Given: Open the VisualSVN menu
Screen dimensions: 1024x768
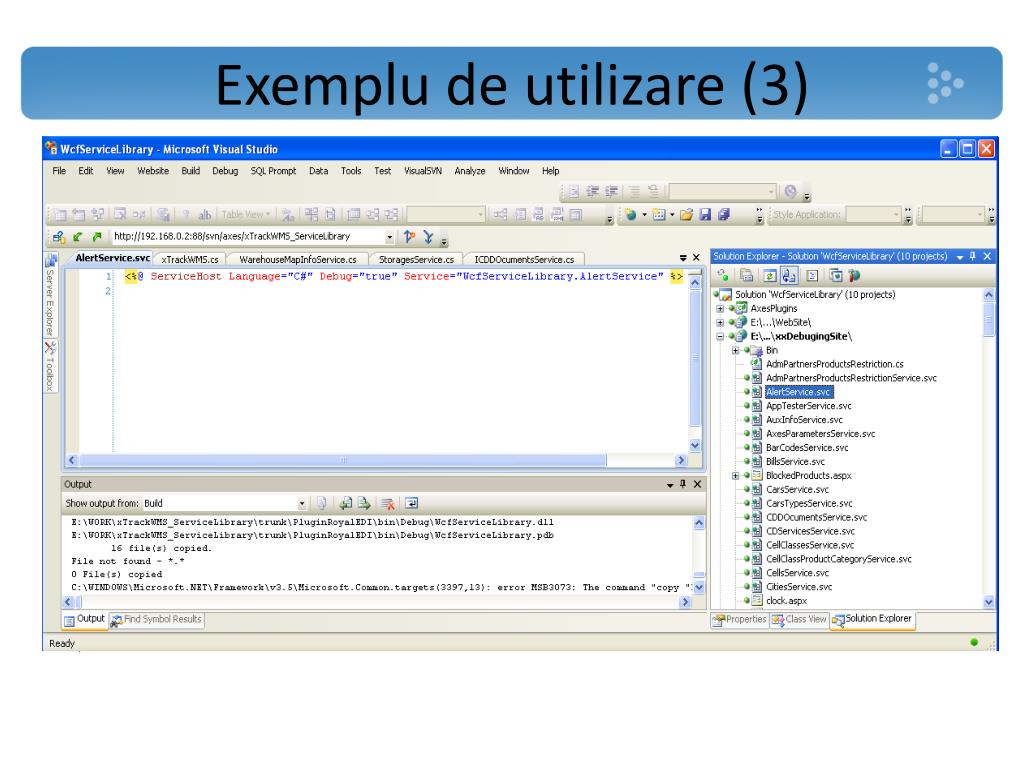Looking at the screenshot, I should click(423, 171).
